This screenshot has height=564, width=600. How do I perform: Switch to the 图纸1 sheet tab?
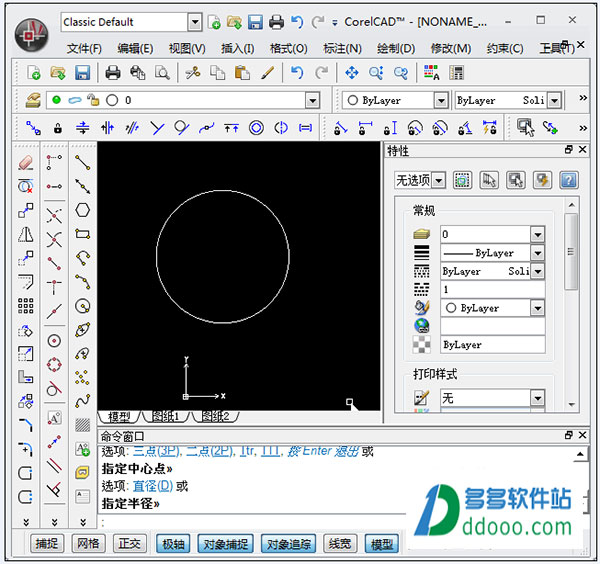(x=165, y=416)
